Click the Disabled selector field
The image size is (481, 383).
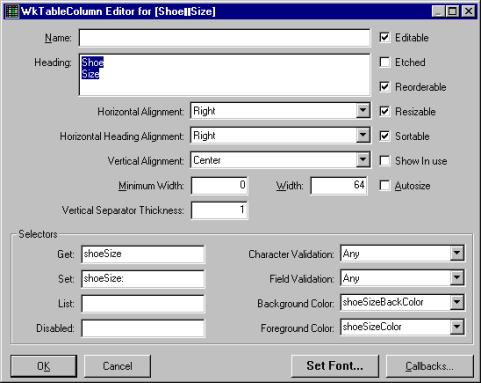coord(143,328)
